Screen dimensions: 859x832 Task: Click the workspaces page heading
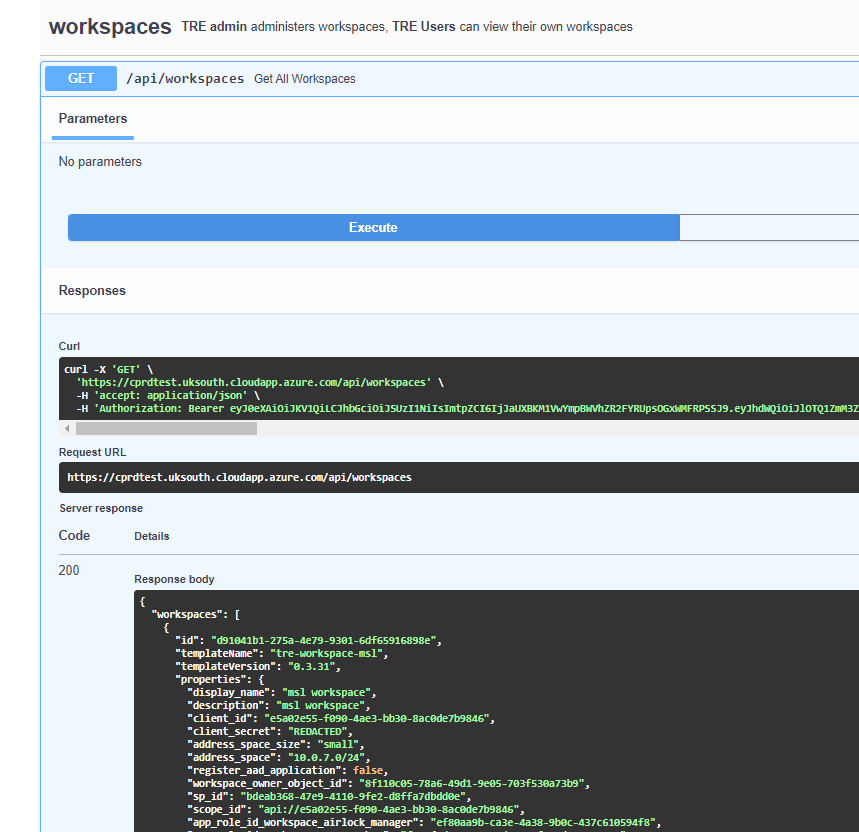tap(109, 26)
